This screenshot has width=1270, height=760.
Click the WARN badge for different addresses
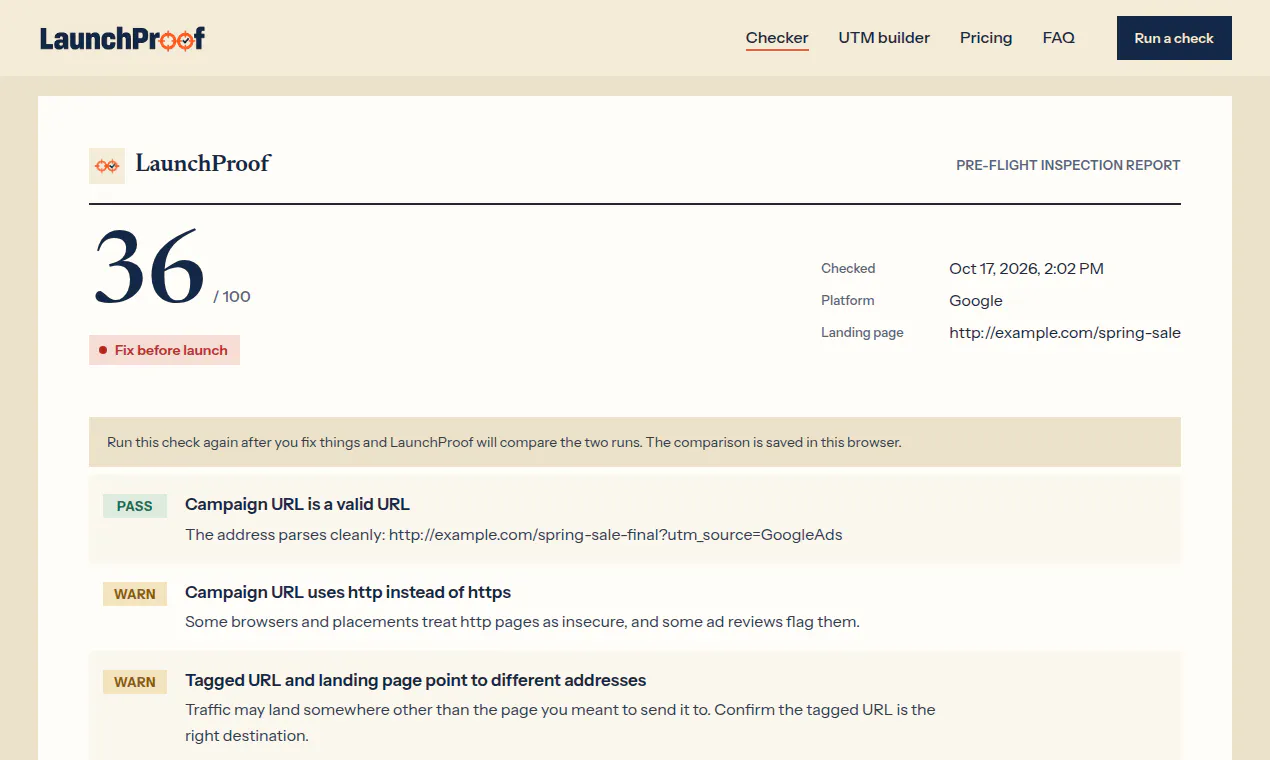pos(135,682)
